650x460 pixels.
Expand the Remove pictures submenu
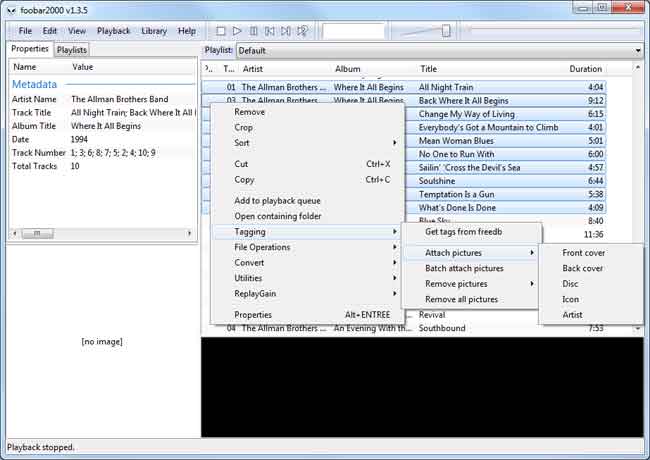point(471,284)
